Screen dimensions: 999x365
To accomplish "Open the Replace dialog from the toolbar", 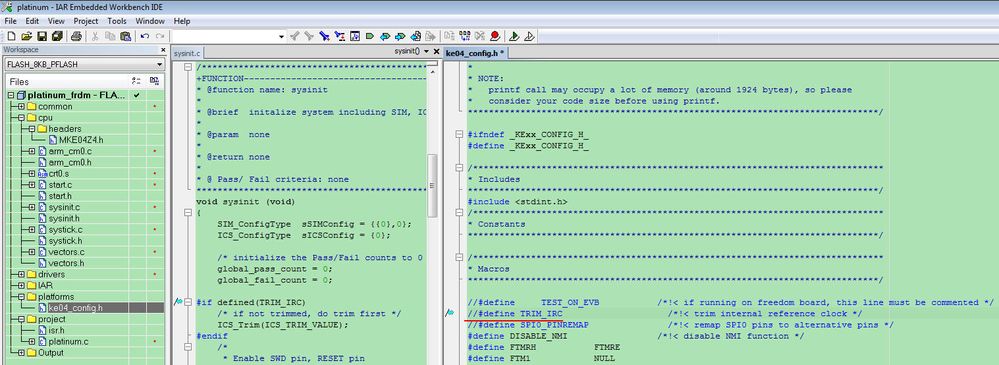I will pos(340,36).
